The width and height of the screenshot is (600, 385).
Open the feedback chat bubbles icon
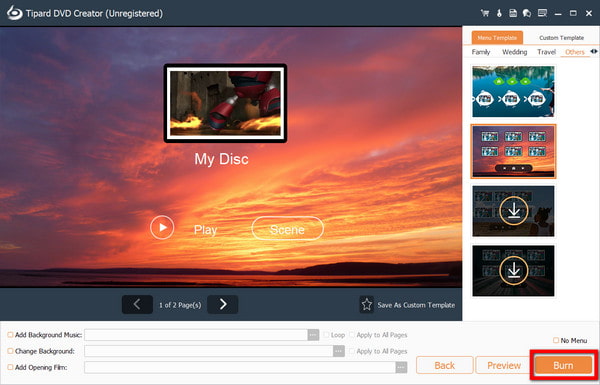pyautogui.click(x=527, y=13)
